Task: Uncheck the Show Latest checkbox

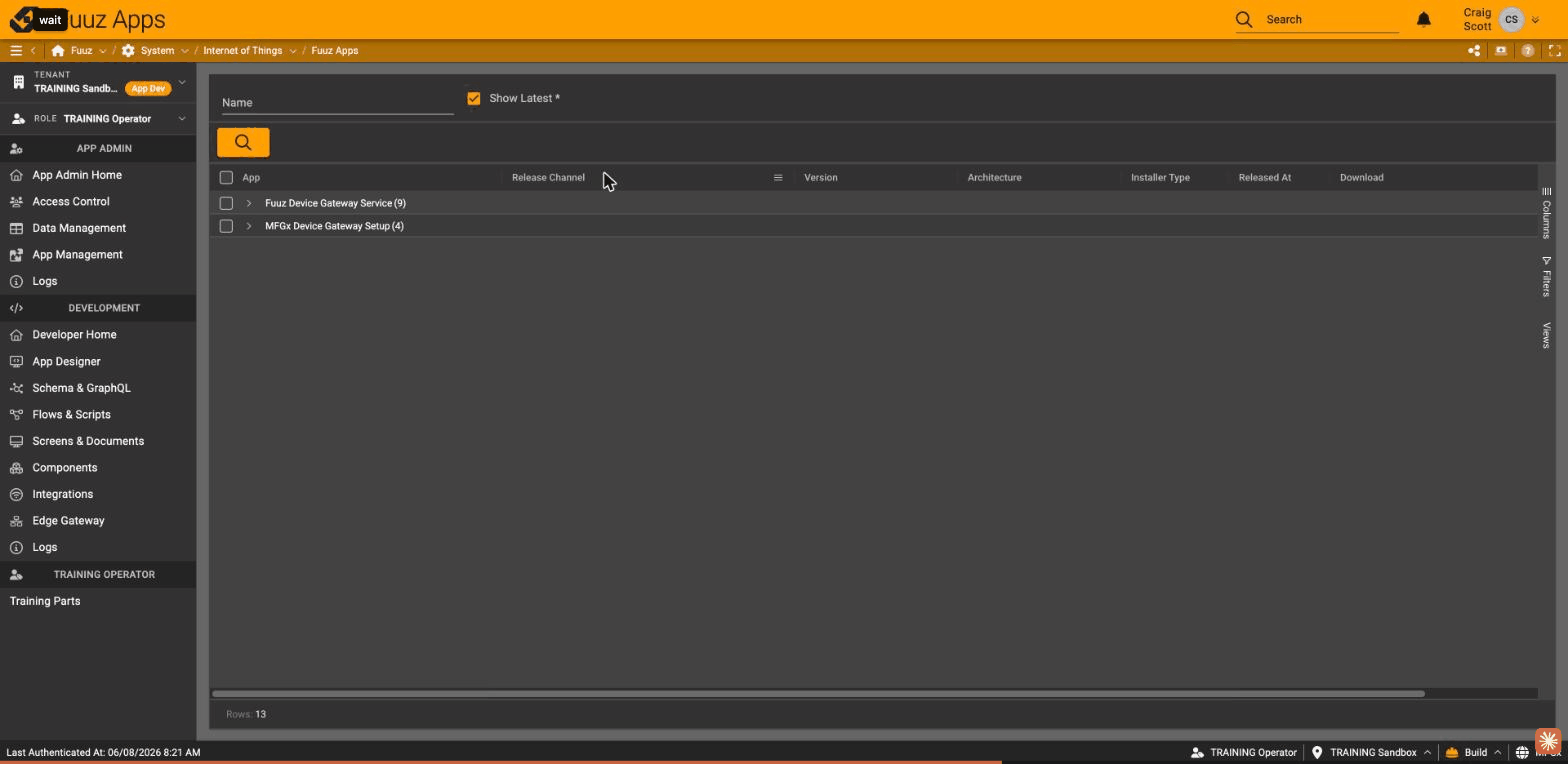Action: point(474,98)
